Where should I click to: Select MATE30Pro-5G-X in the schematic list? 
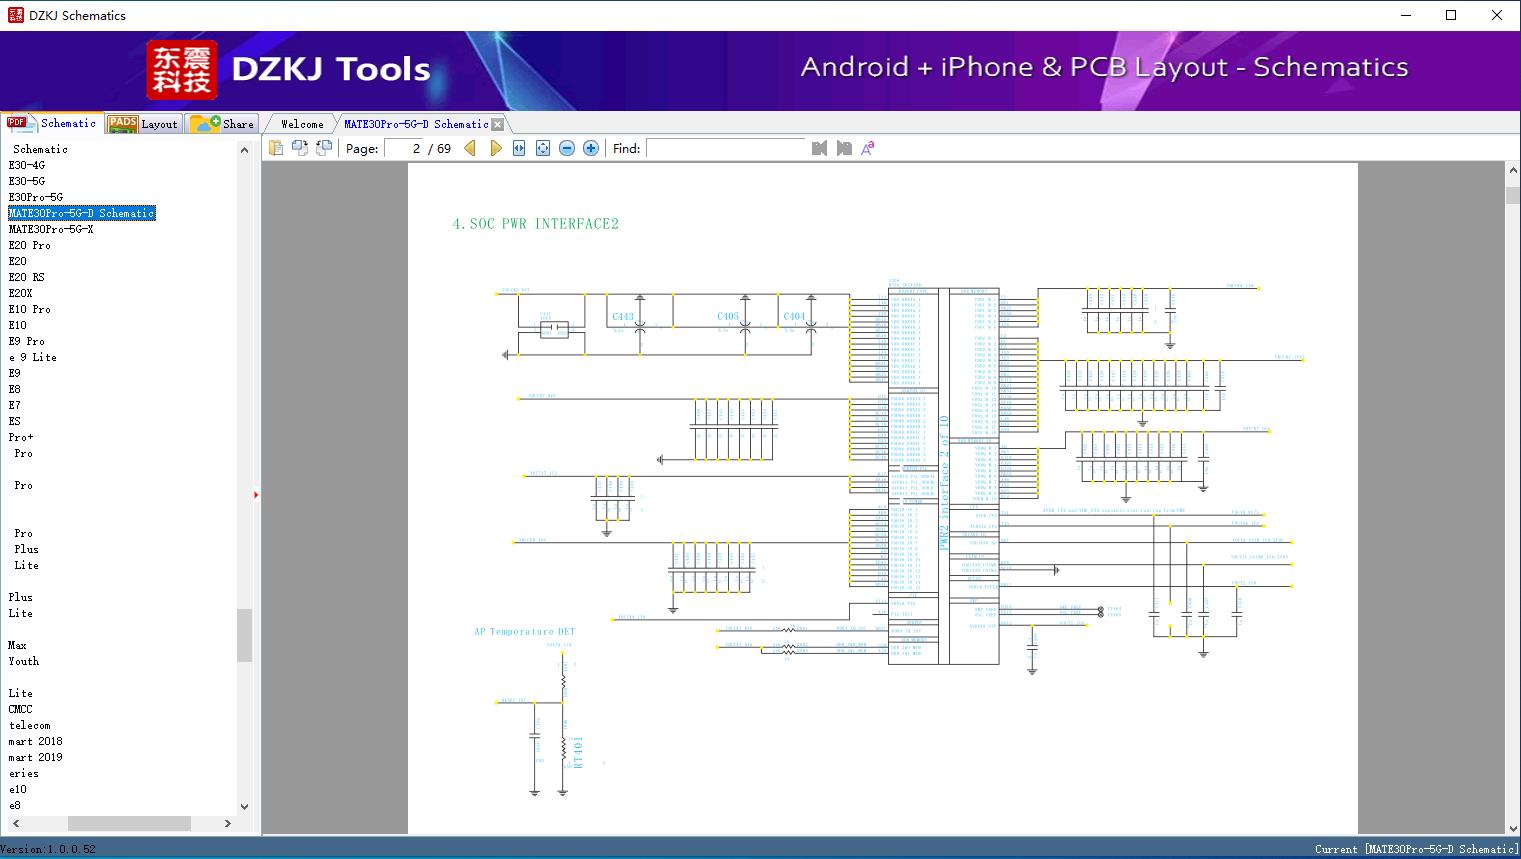(51, 229)
